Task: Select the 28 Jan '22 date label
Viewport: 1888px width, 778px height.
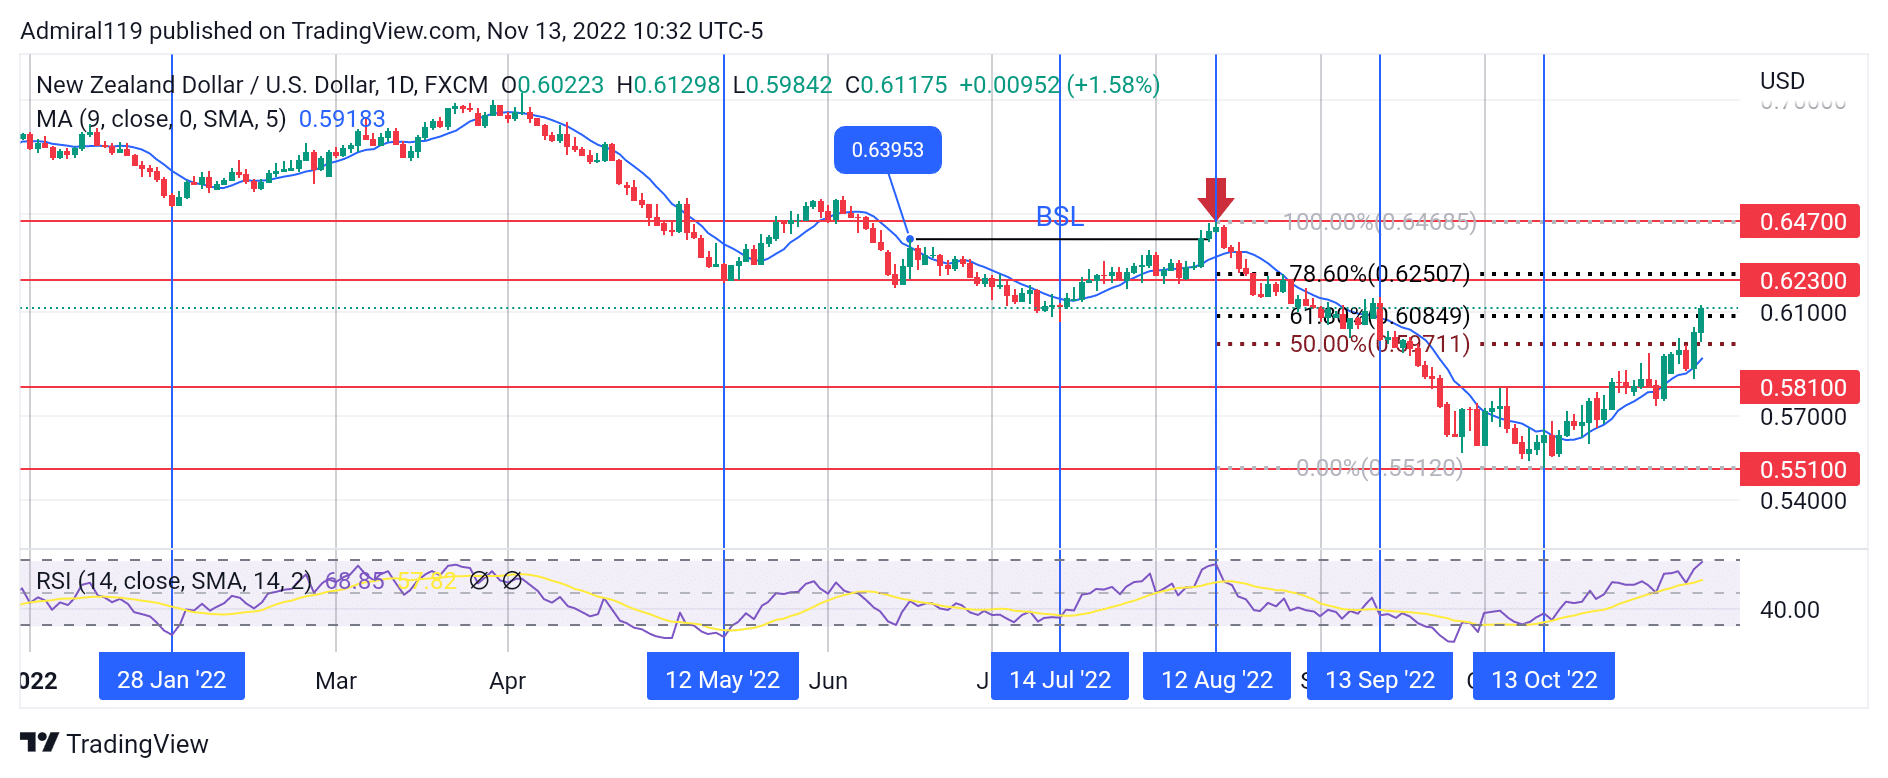Action: pos(172,680)
